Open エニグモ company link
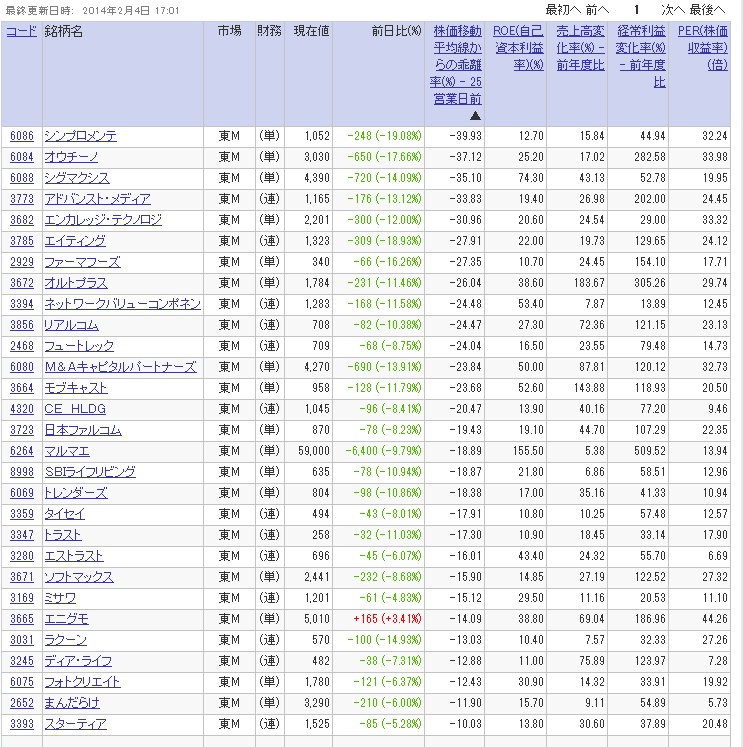Image resolution: width=743 pixels, height=747 pixels. (67, 618)
